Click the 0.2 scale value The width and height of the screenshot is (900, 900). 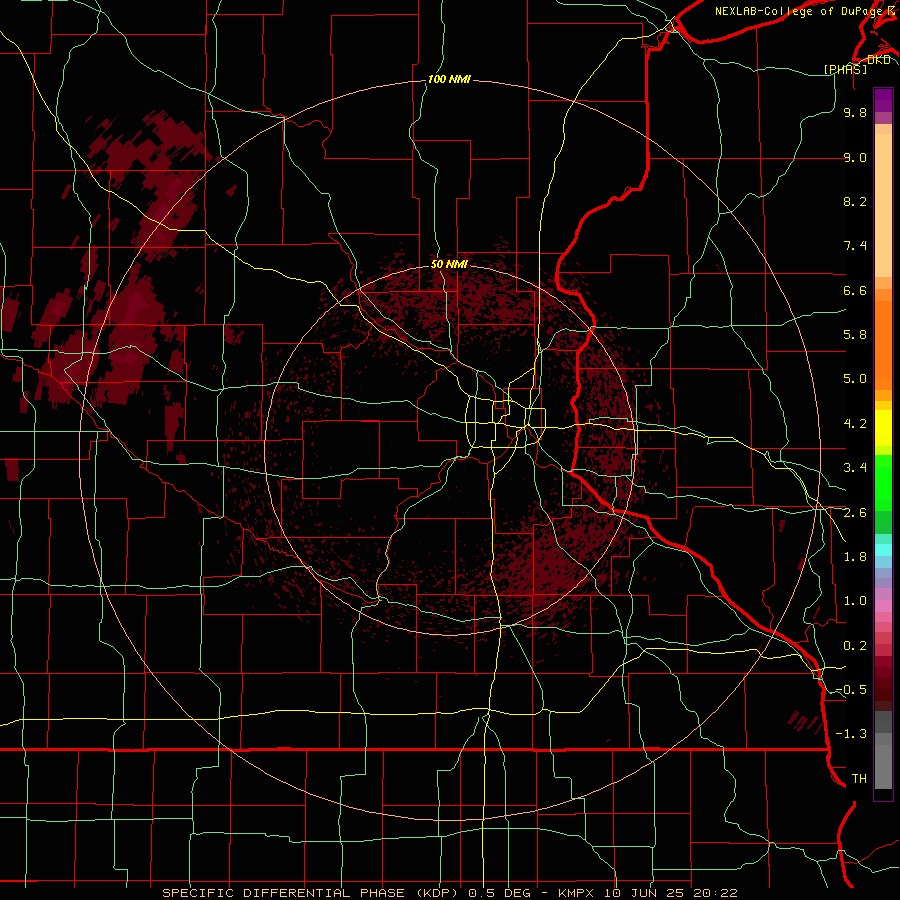click(x=855, y=646)
